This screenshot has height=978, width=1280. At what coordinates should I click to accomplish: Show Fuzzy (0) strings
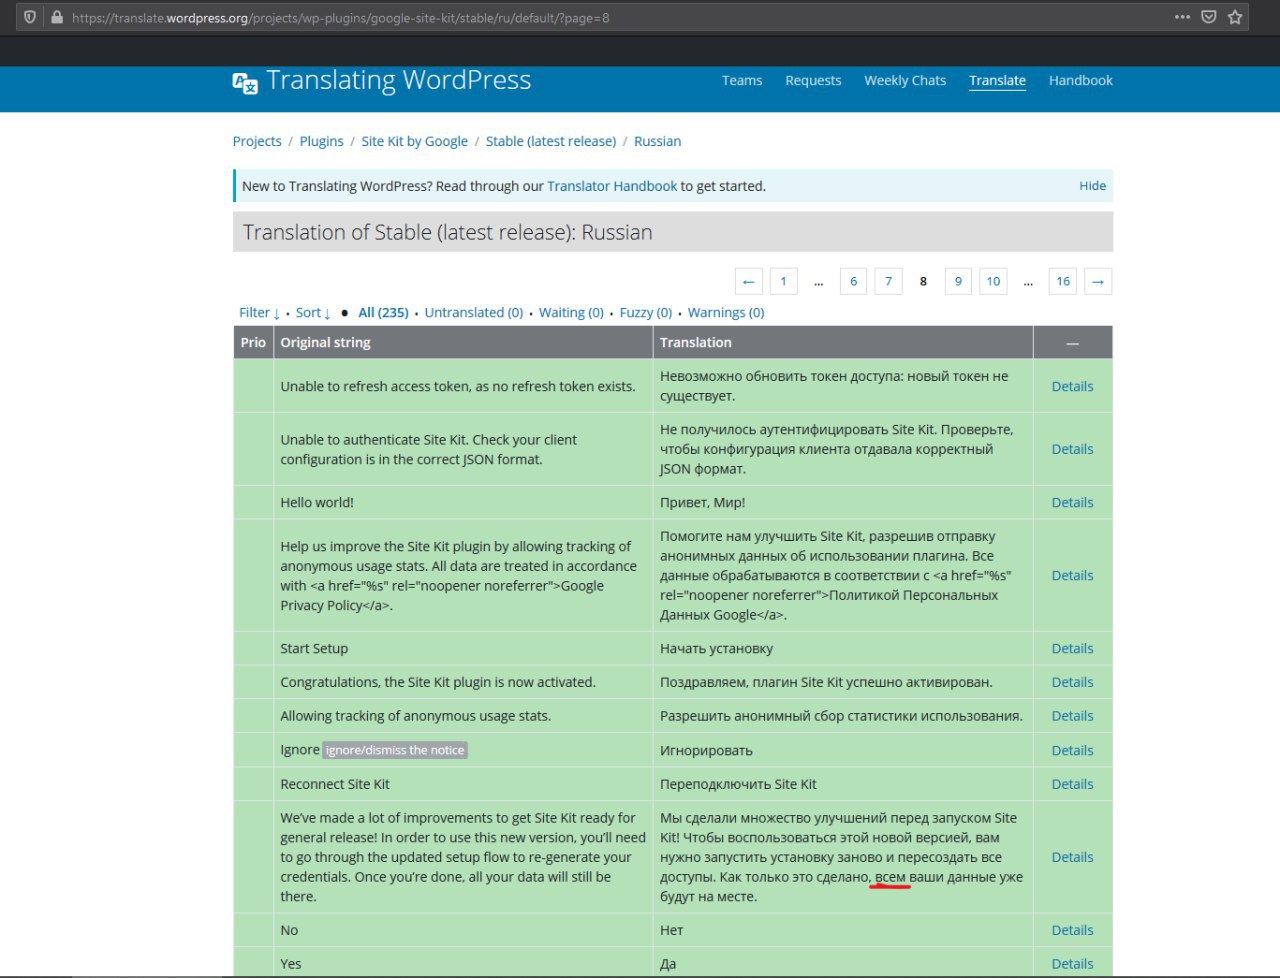(645, 312)
